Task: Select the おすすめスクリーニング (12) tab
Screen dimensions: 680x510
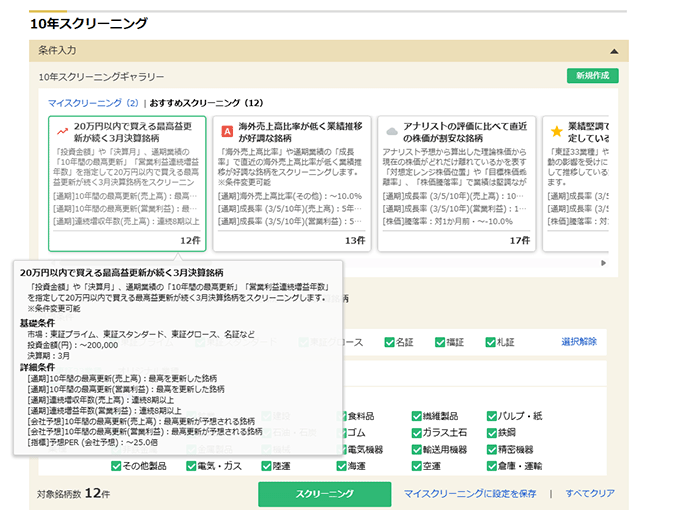Action: [206, 103]
